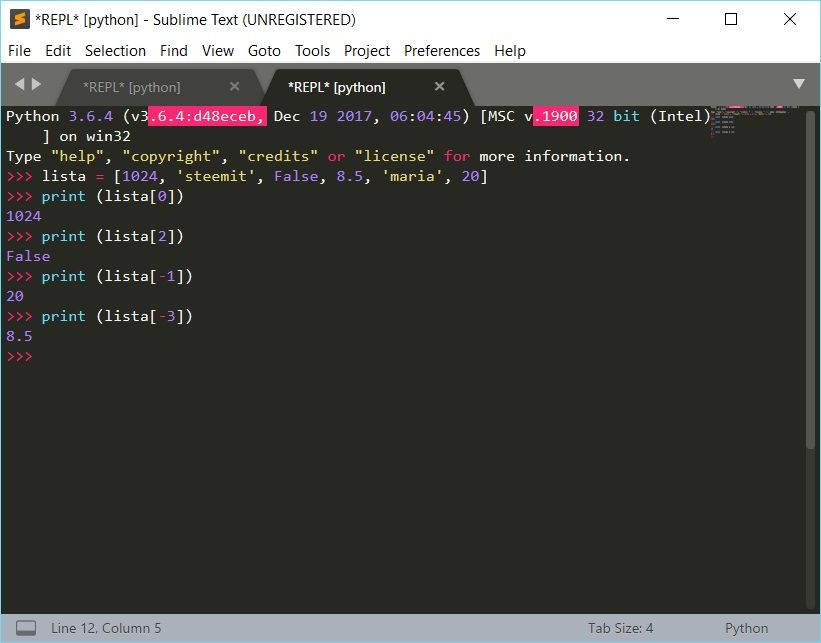The height and width of the screenshot is (643, 821).
Task: Open the Goto menu
Action: click(264, 51)
